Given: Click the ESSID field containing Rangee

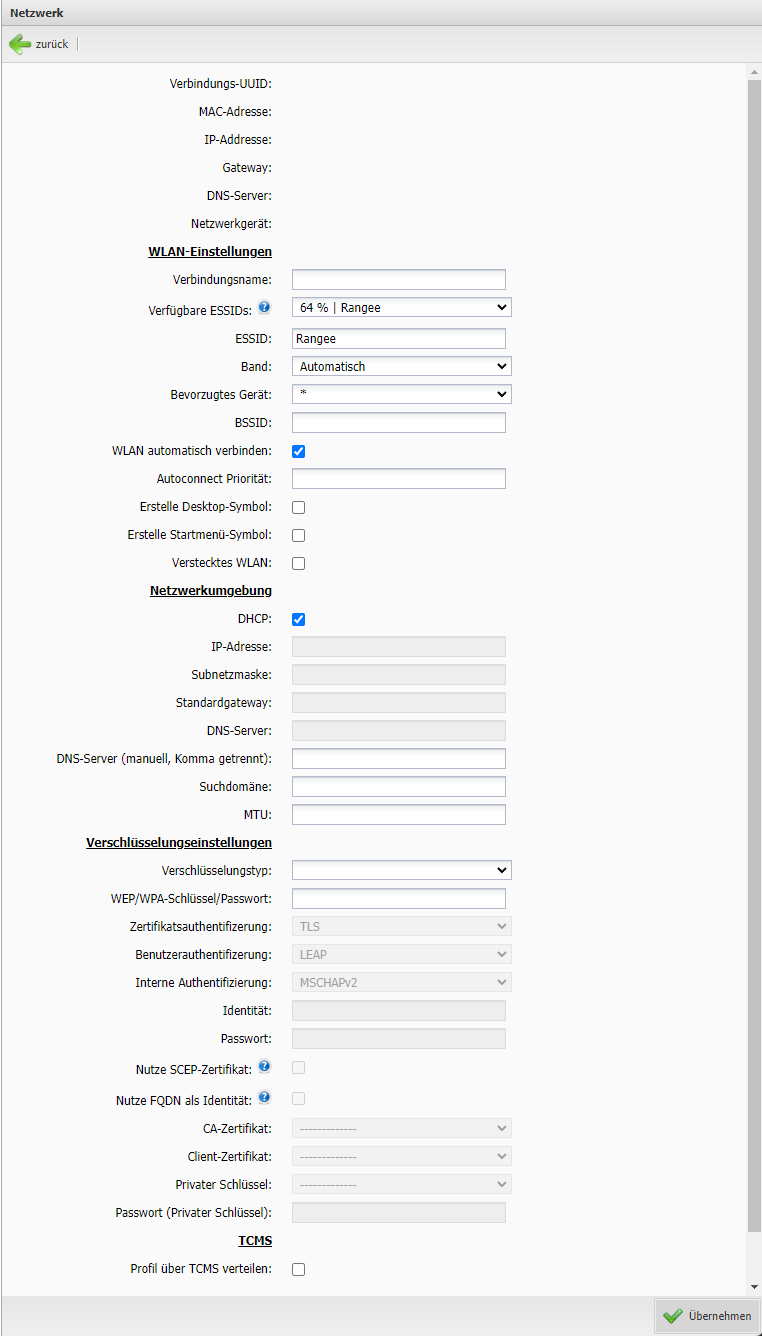Looking at the screenshot, I should pyautogui.click(x=398, y=338).
